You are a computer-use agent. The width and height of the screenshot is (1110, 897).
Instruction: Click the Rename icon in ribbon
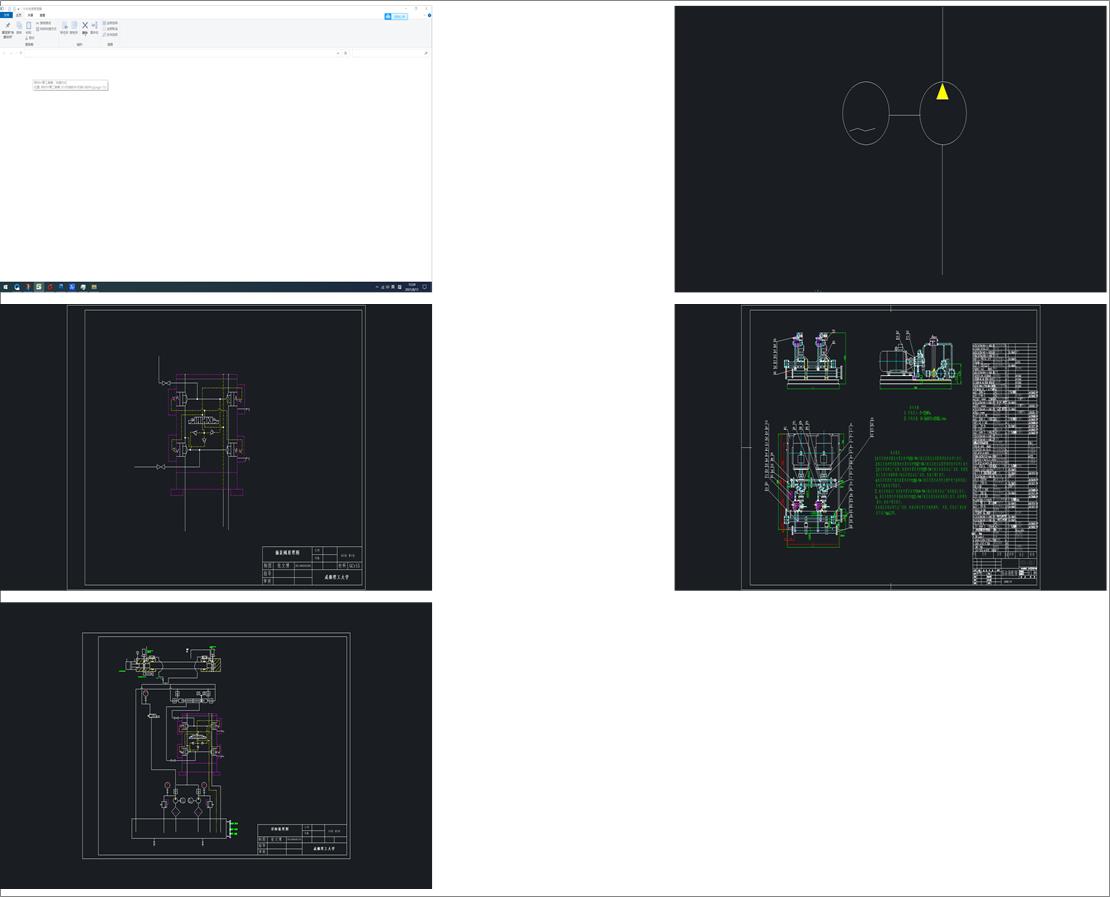94,27
